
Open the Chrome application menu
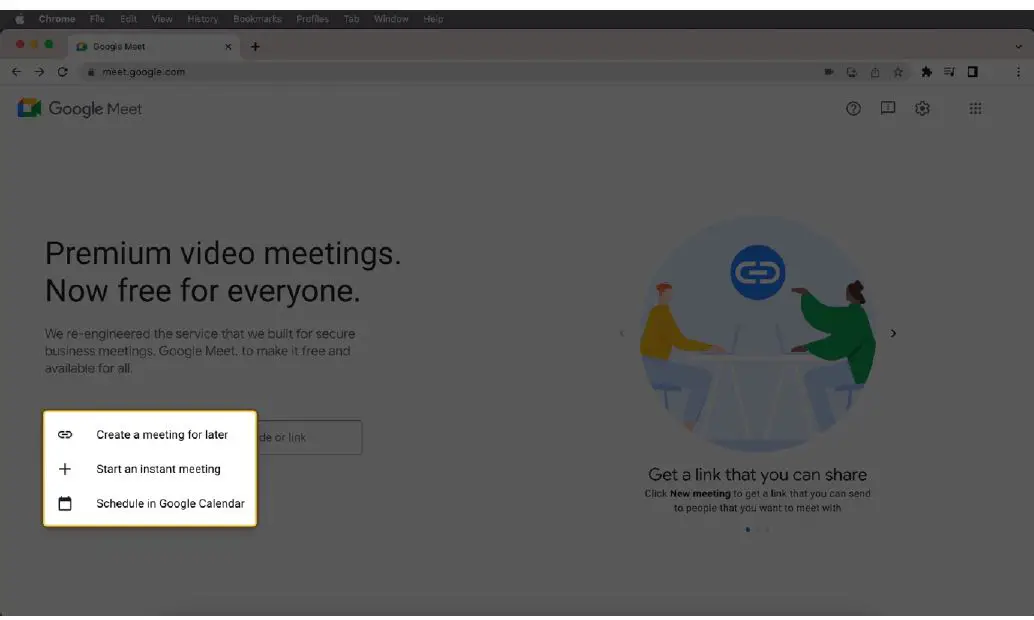click(x=57, y=19)
